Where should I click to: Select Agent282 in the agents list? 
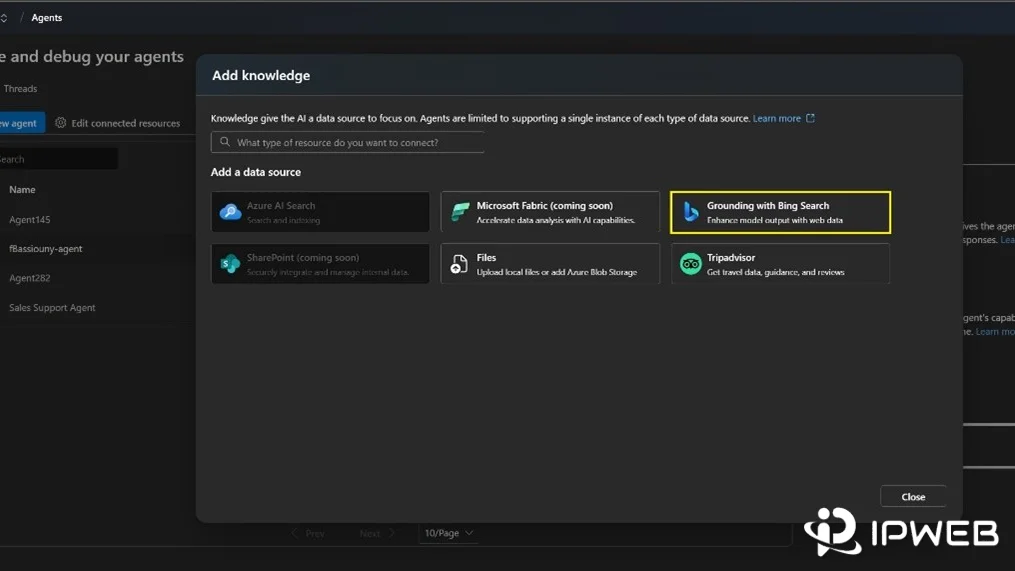click(x=29, y=278)
